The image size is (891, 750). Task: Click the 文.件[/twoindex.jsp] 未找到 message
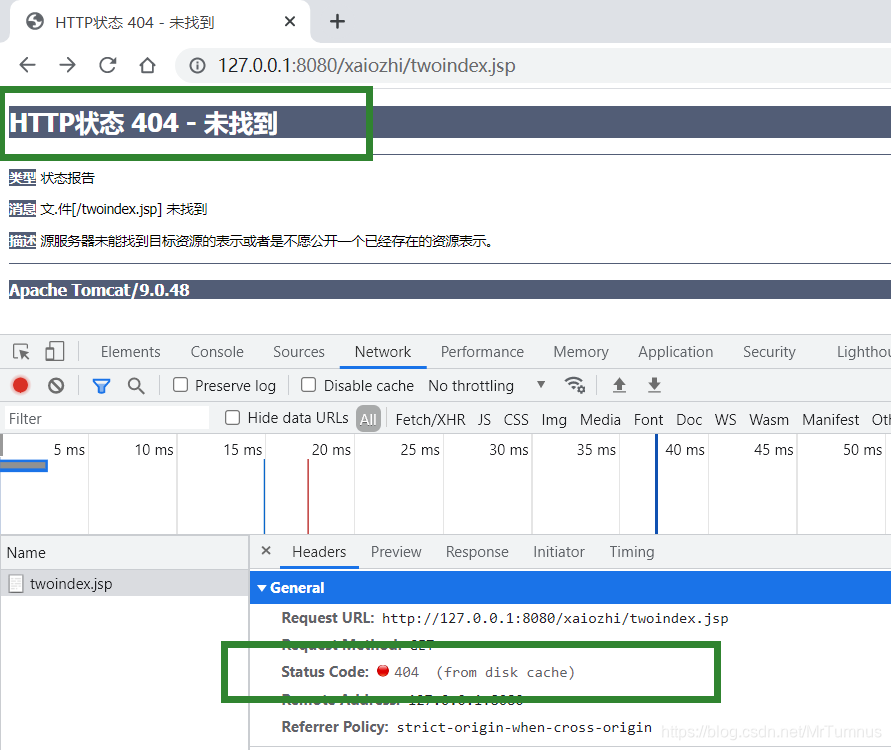click(123, 209)
